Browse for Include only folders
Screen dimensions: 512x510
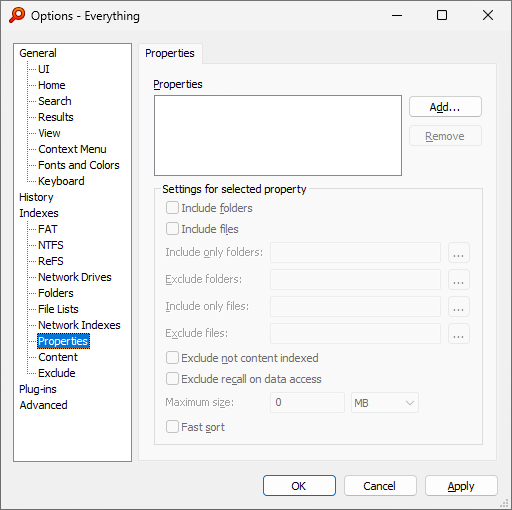point(459,253)
